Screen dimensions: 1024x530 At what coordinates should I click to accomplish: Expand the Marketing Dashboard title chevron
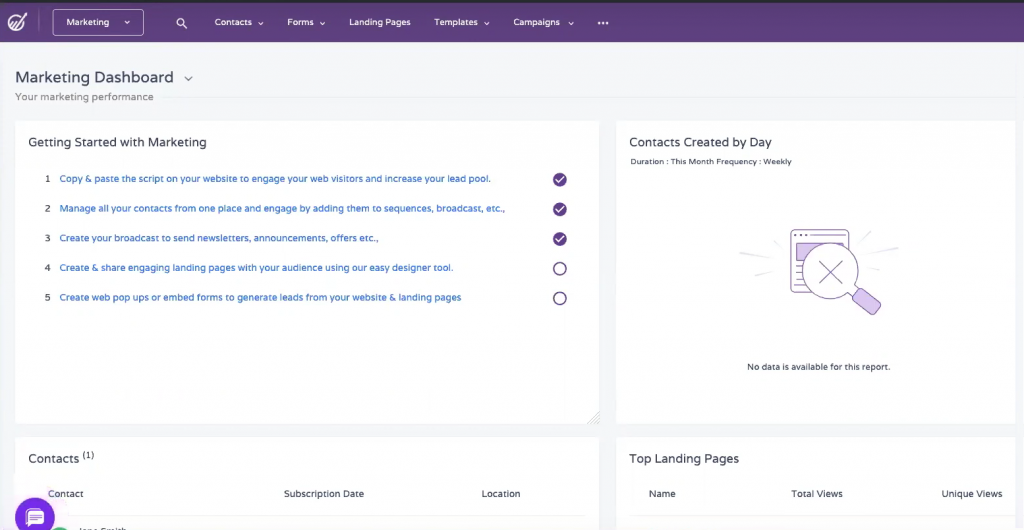[189, 78]
